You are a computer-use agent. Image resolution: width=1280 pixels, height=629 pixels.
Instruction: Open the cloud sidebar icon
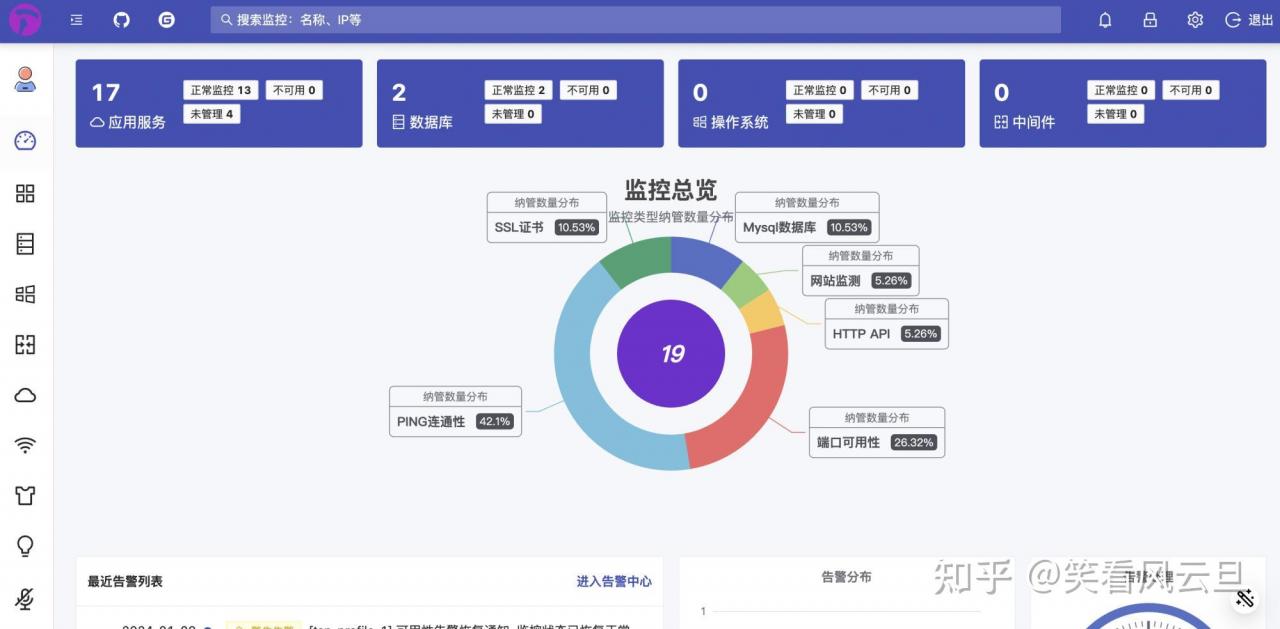(x=26, y=396)
